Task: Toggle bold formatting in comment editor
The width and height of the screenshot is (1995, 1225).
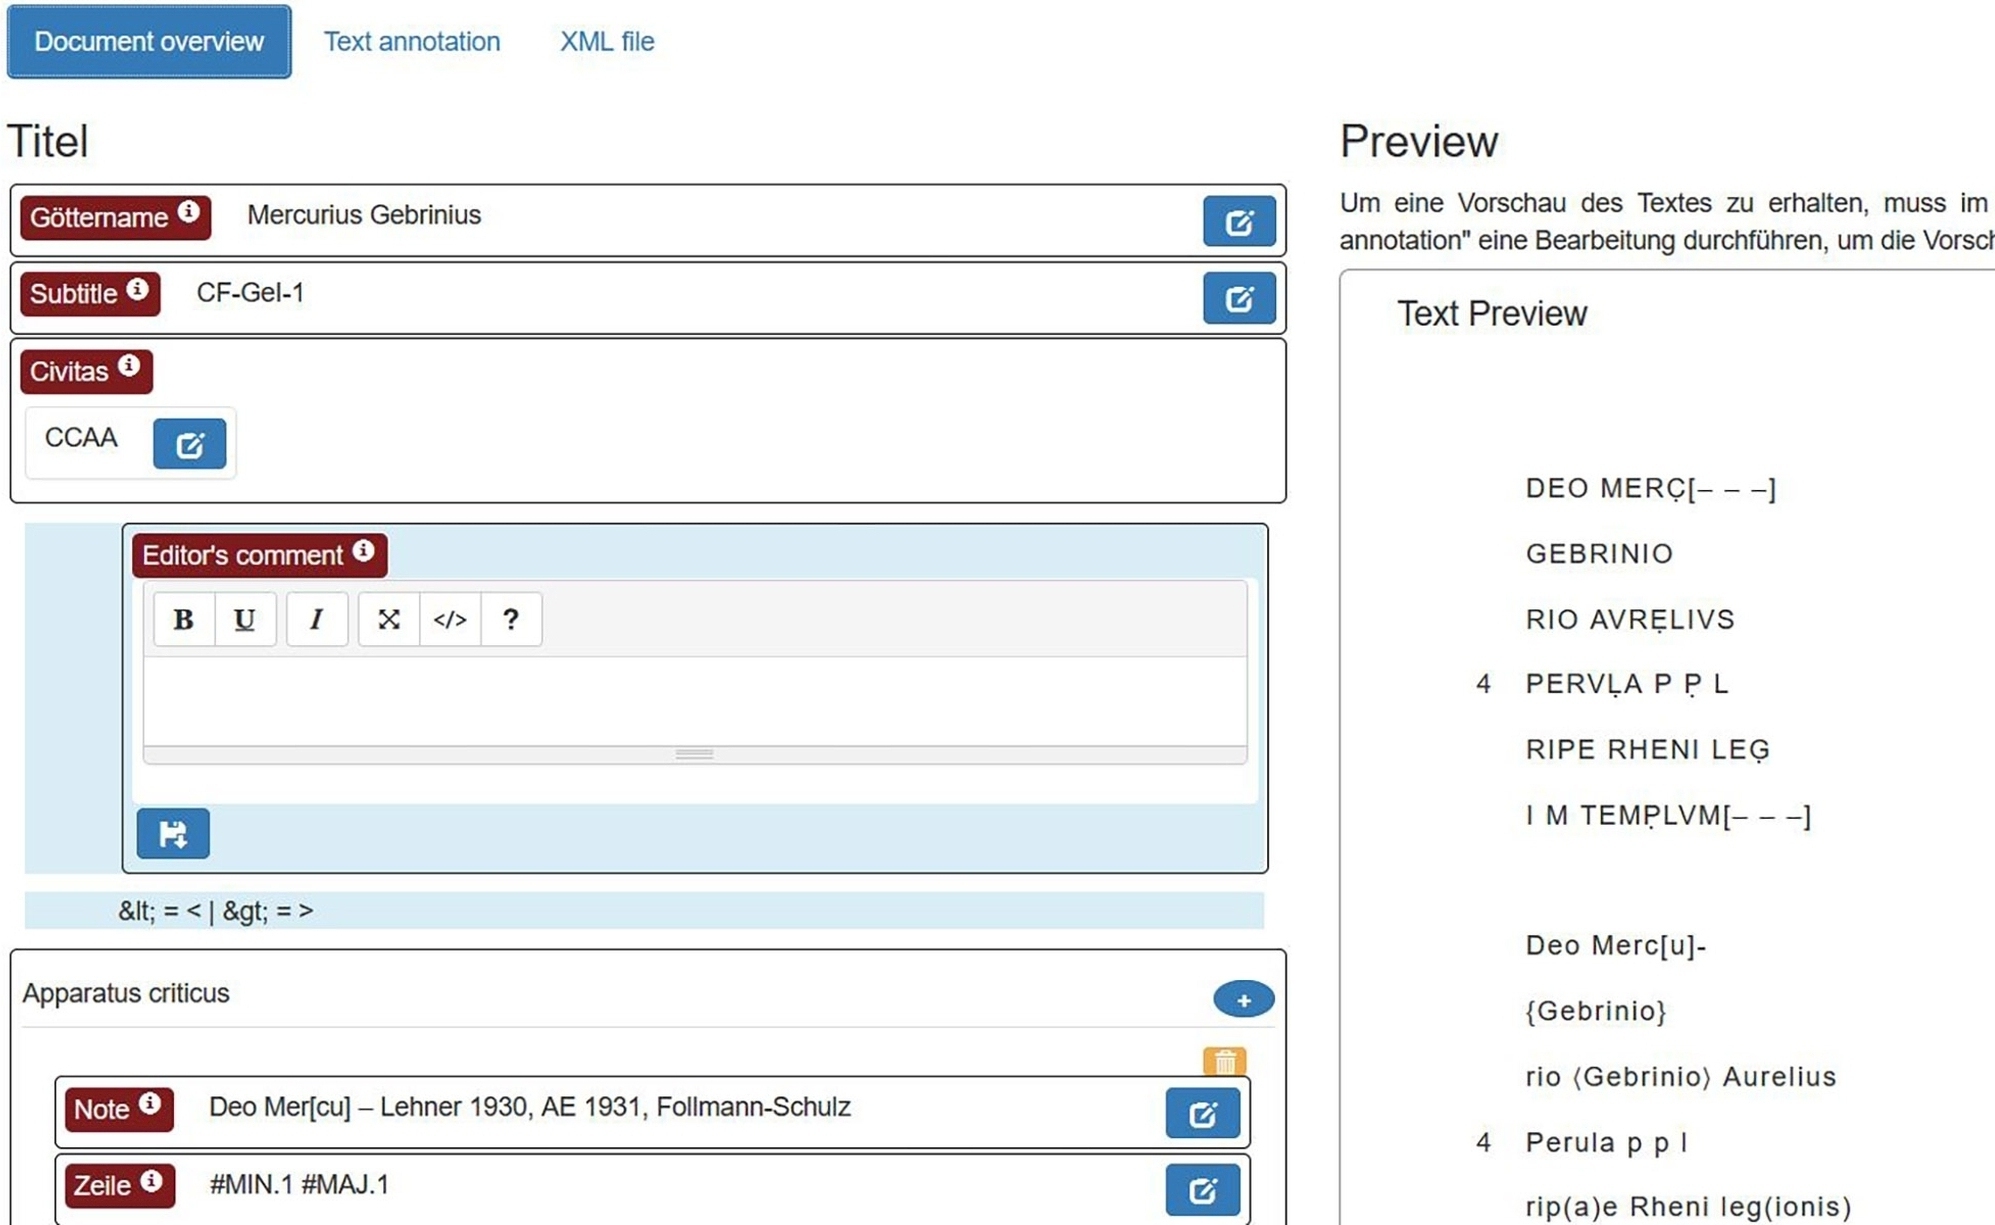Action: [183, 619]
